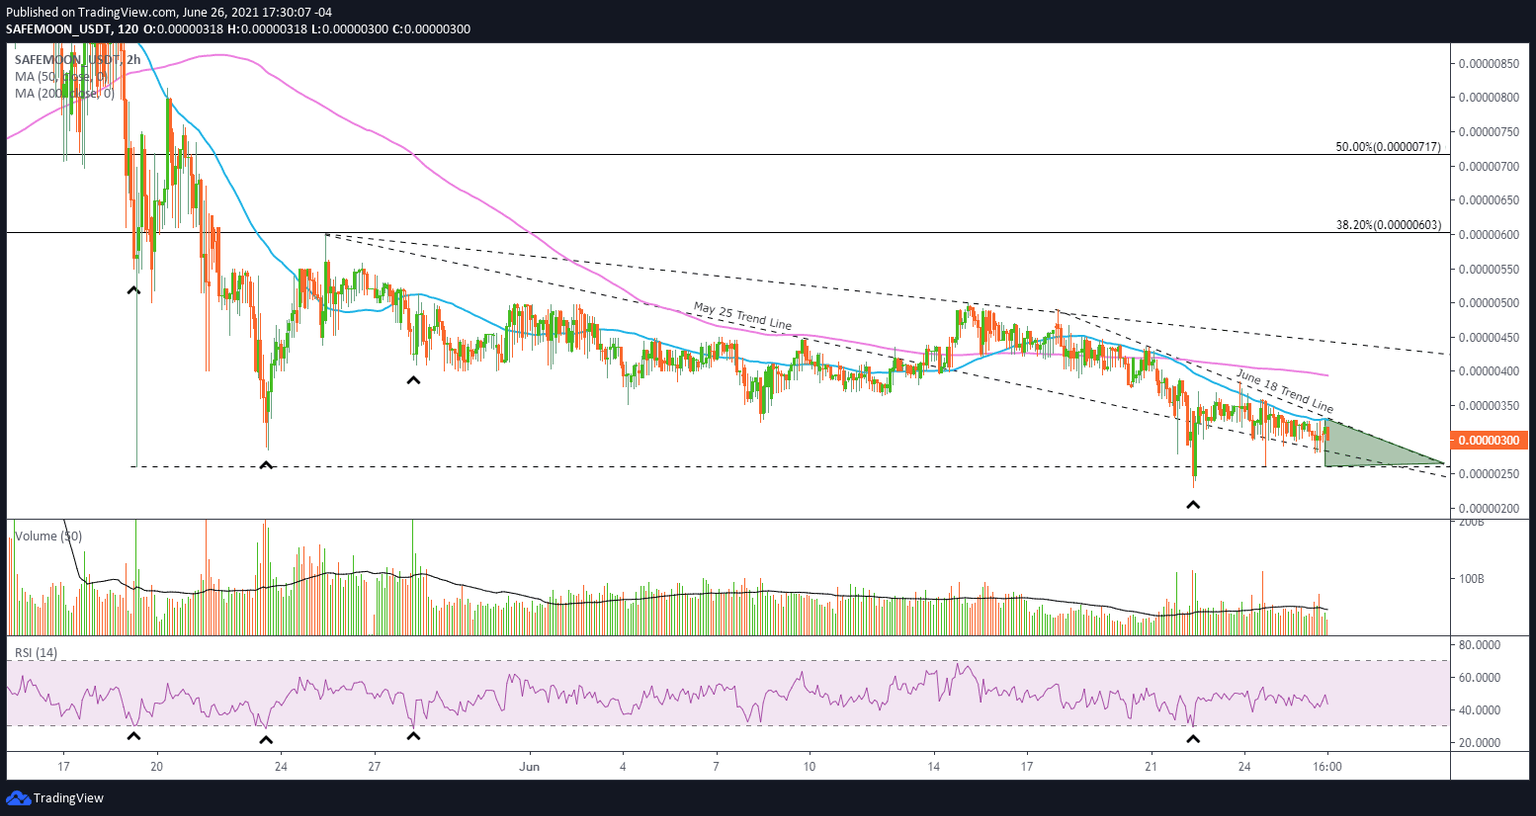
Task: Click the 0.00000450 price axis label
Action: [1489, 338]
